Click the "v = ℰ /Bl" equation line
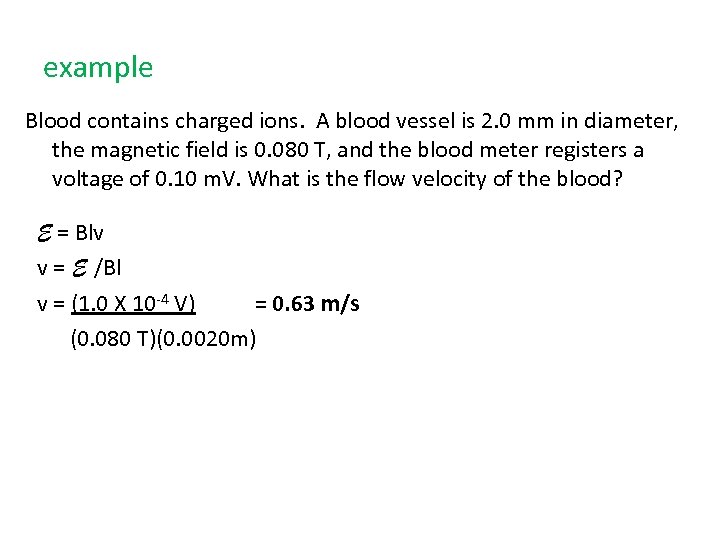Image resolution: width=720 pixels, height=540 pixels. point(79,269)
